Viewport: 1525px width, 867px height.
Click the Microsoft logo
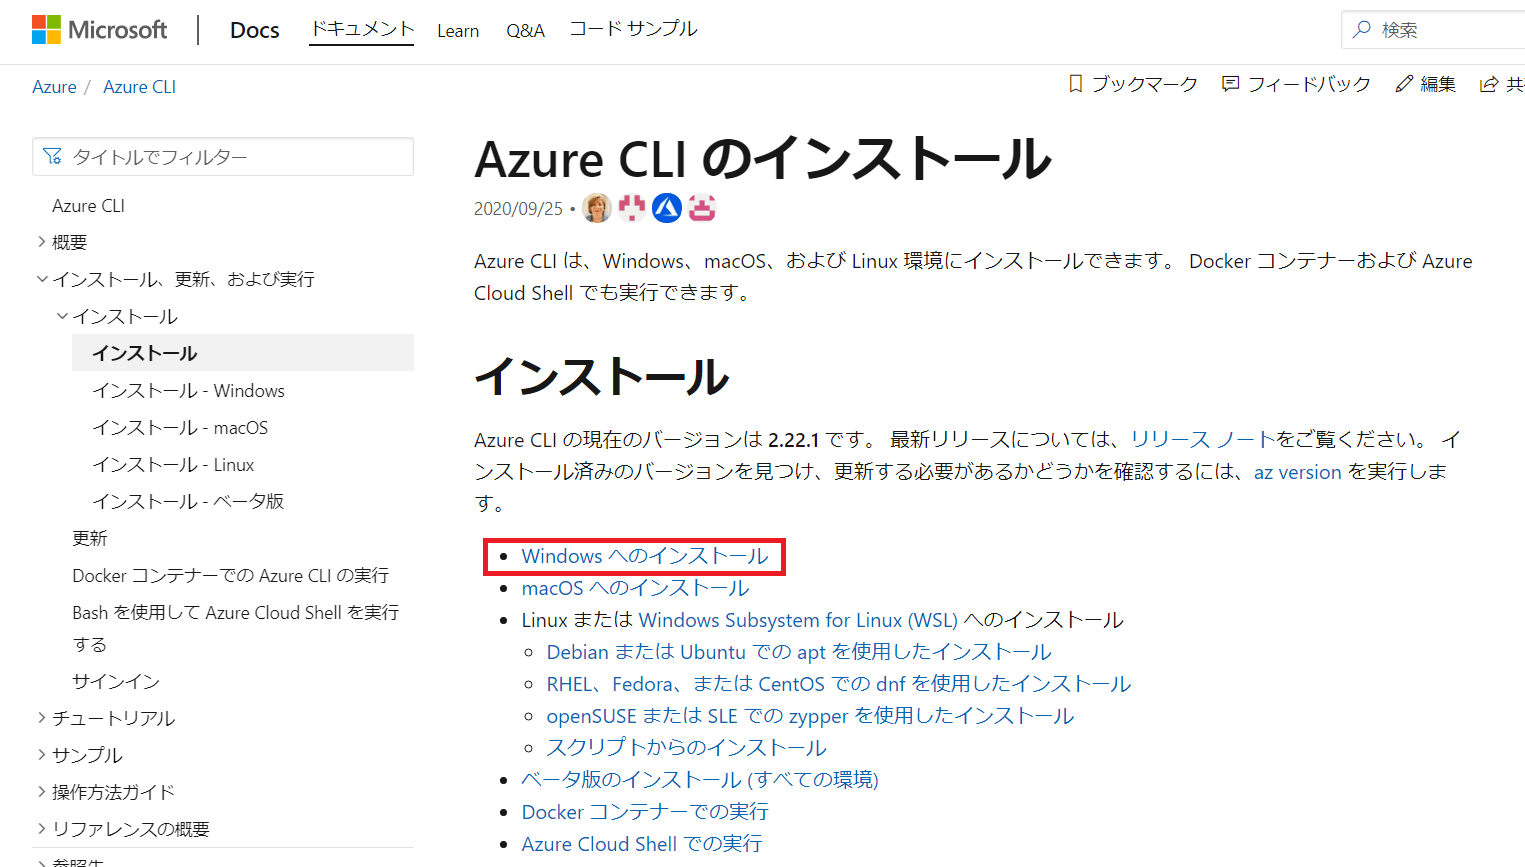[99, 30]
